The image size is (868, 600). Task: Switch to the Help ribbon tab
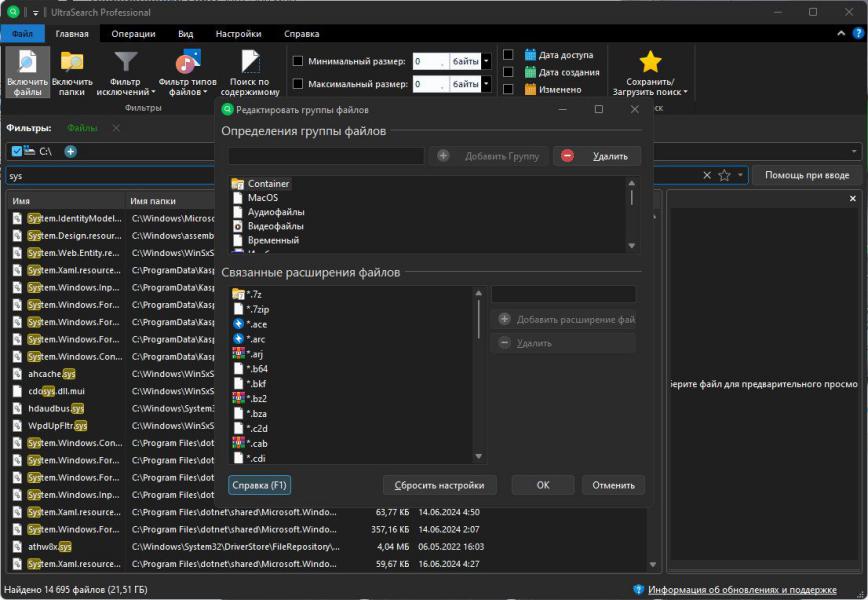pyautogui.click(x=302, y=33)
